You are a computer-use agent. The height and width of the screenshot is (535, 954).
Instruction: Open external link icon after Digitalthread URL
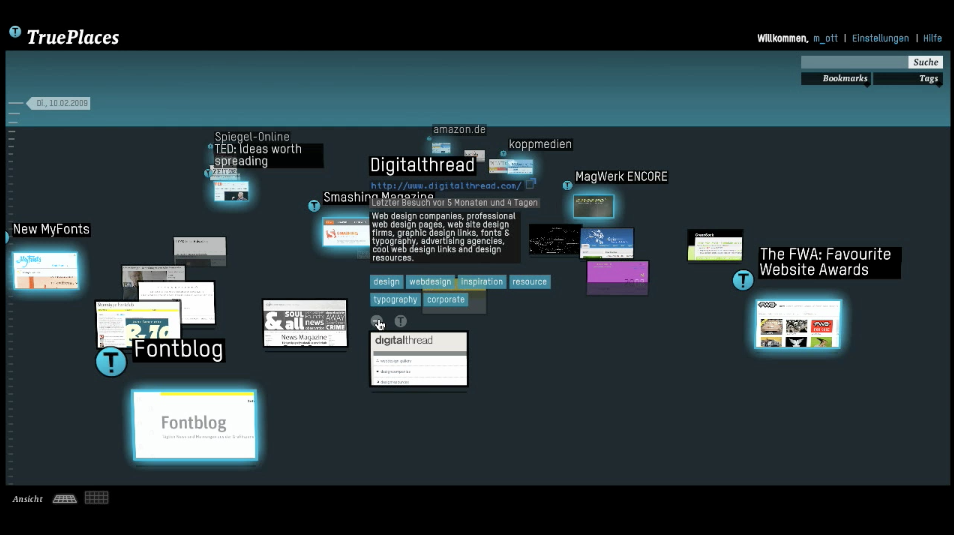[x=531, y=184]
